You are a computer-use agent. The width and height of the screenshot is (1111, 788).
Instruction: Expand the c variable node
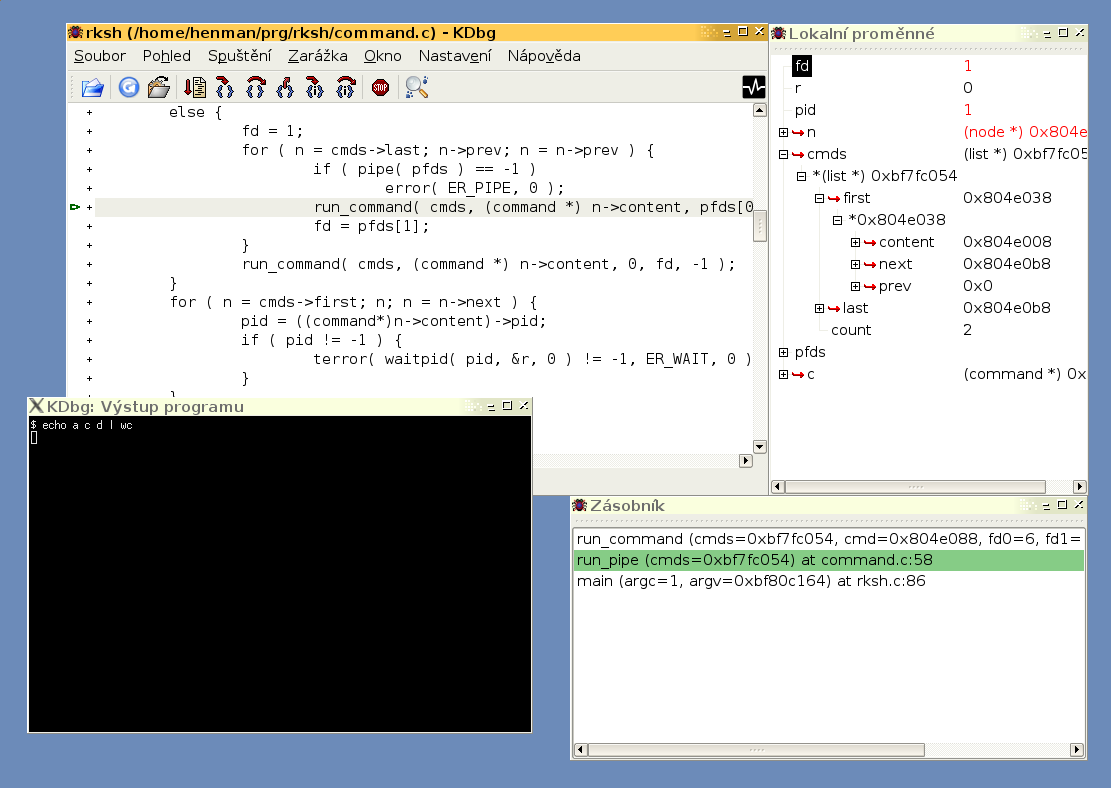[x=783, y=374]
